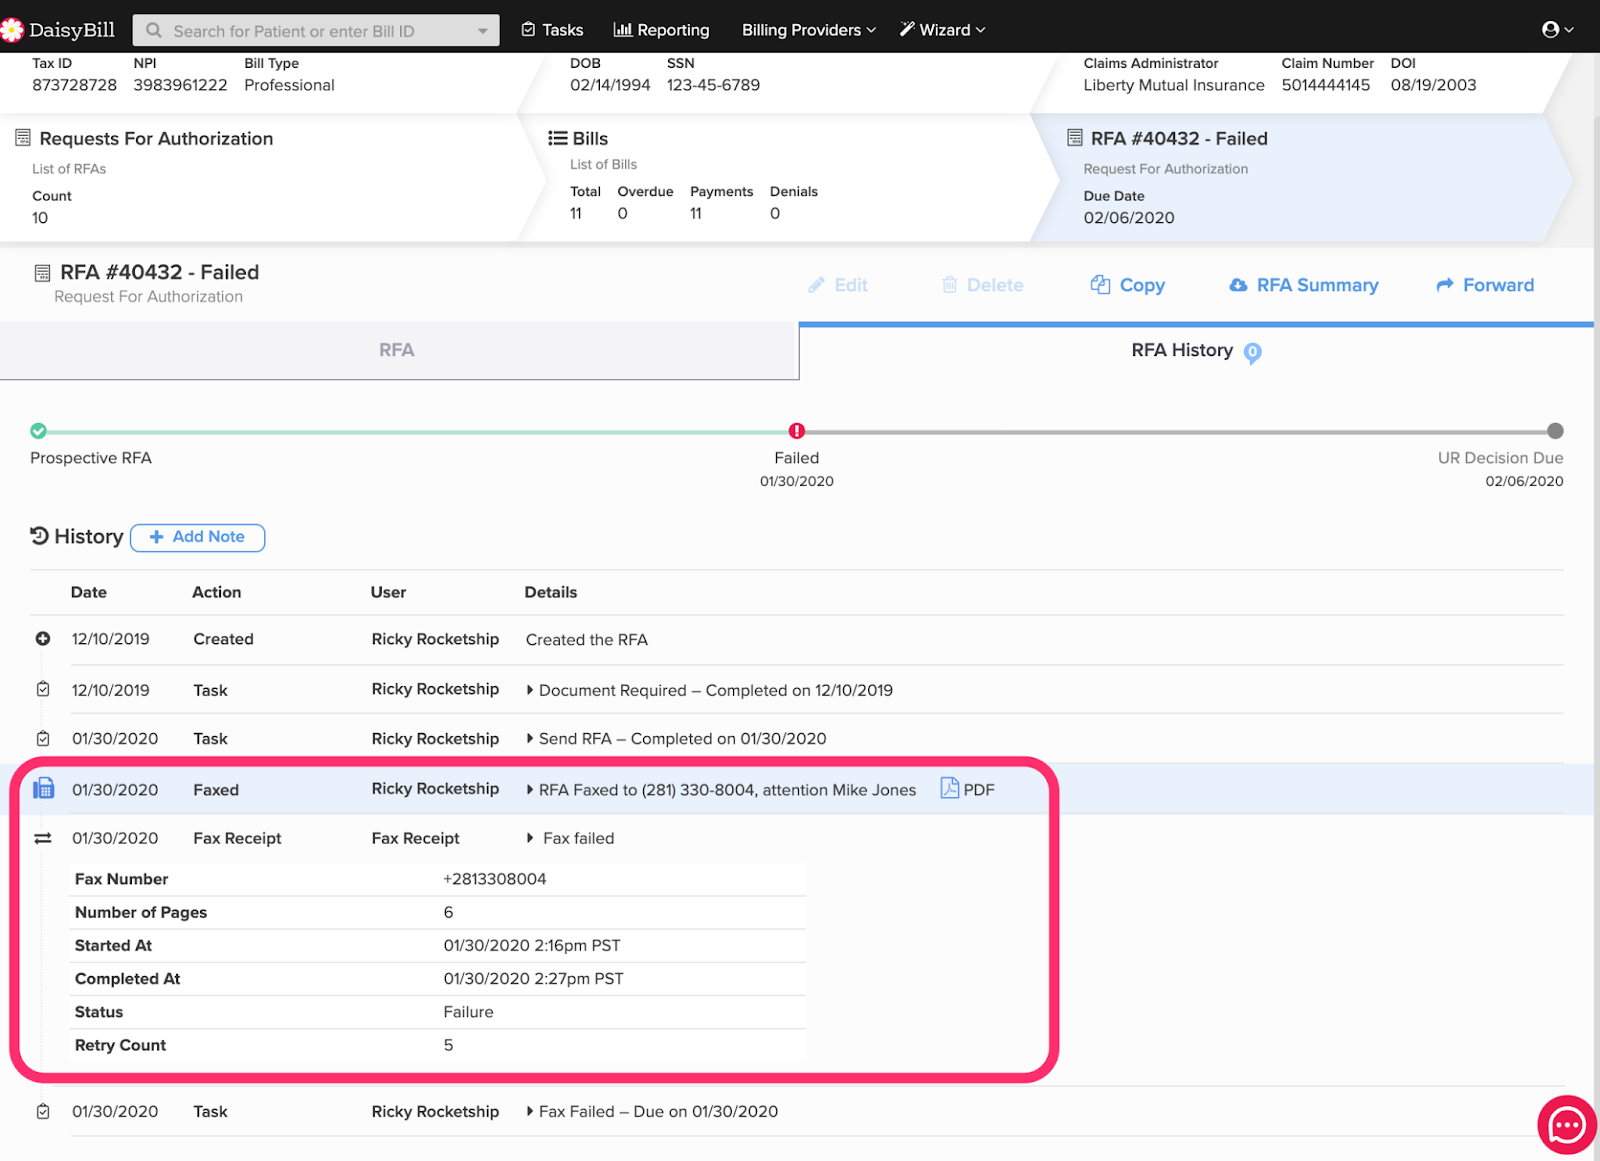Open the chat support bubble
The height and width of the screenshot is (1161, 1600).
[1566, 1125]
